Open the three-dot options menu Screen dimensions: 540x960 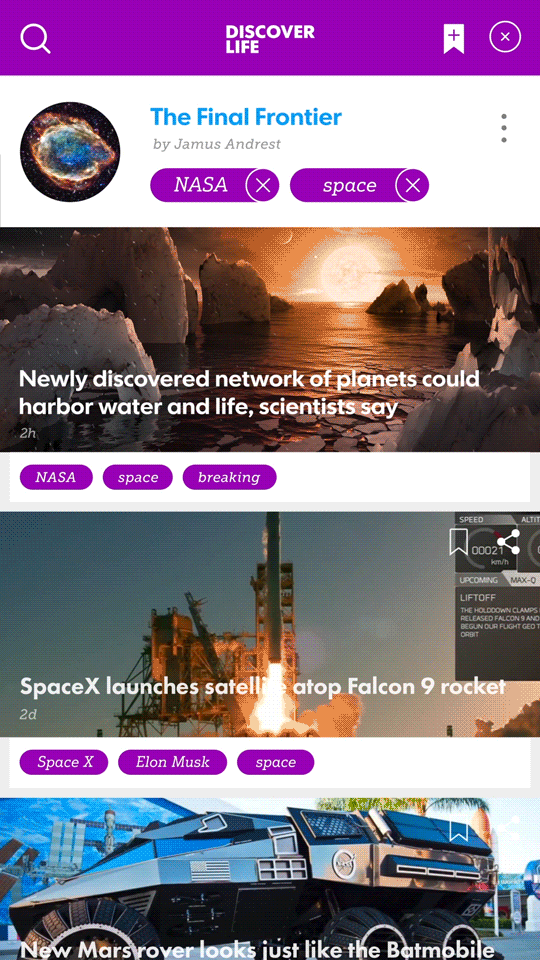pyautogui.click(x=503, y=128)
